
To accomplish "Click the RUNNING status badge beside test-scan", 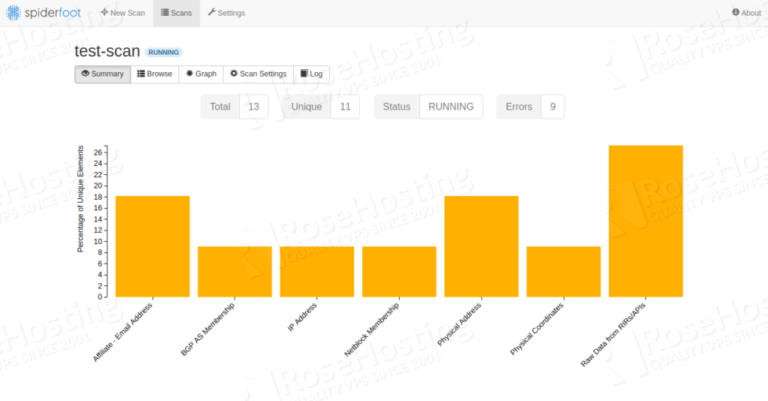I will click(164, 51).
